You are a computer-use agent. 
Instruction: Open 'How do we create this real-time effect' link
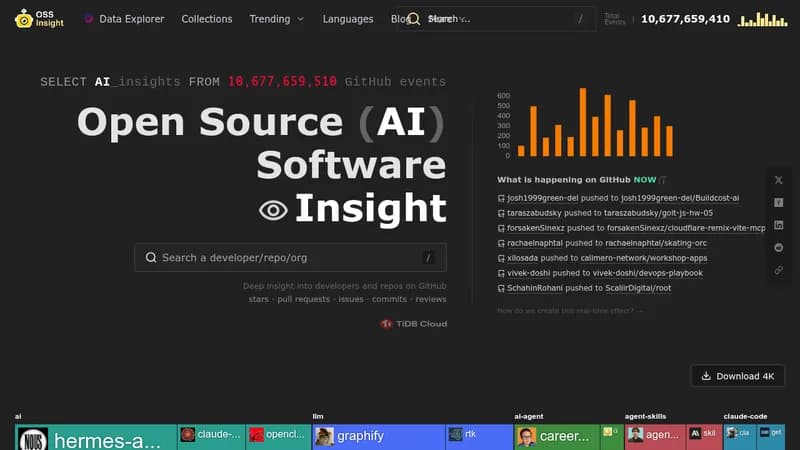point(570,310)
